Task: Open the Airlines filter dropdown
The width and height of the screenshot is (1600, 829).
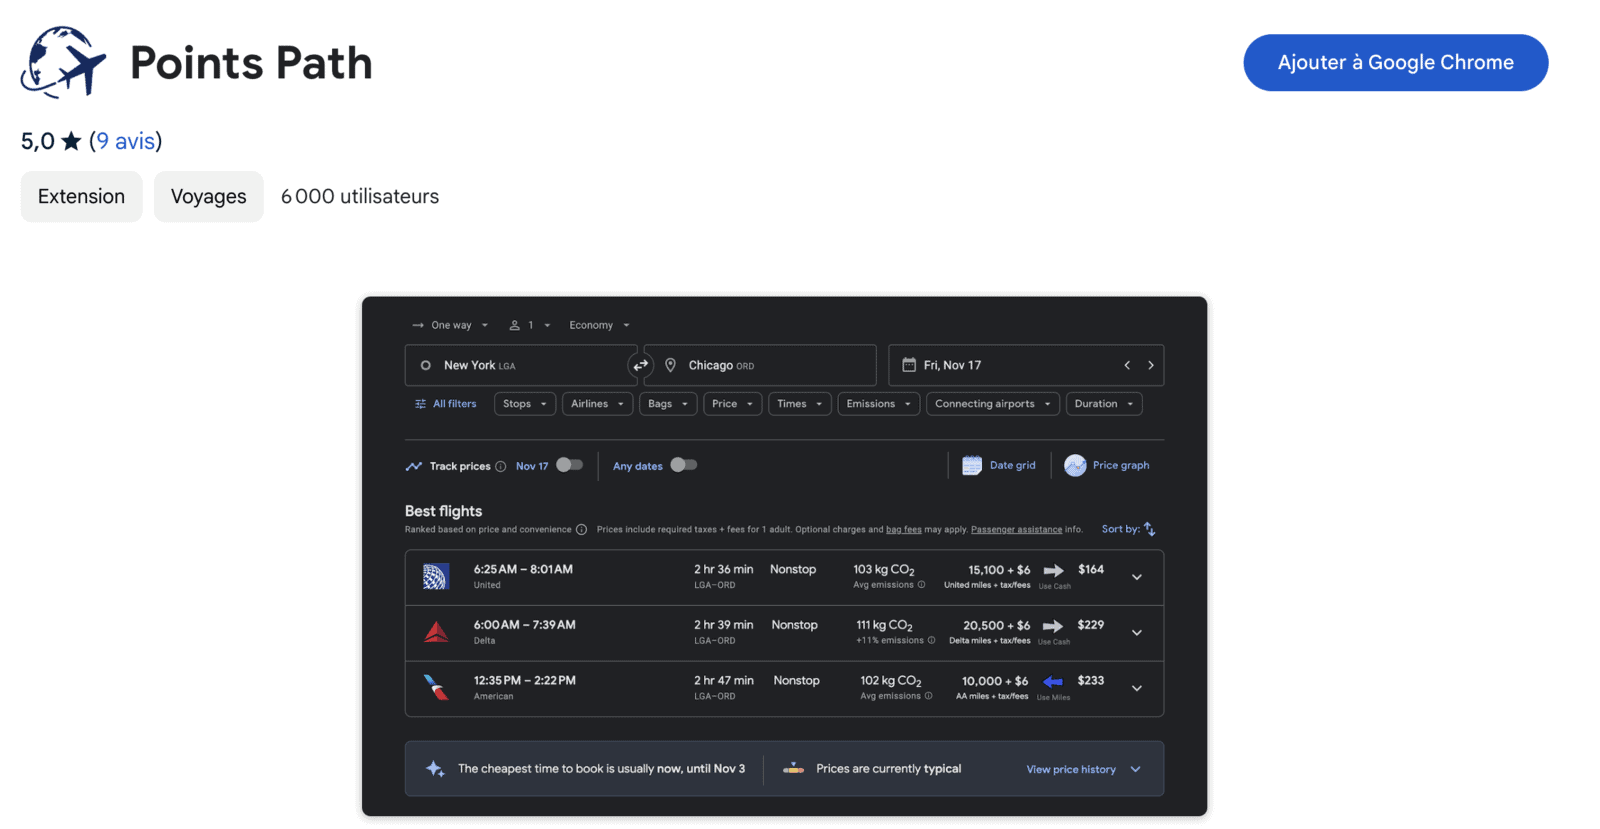Action: [x=597, y=404]
